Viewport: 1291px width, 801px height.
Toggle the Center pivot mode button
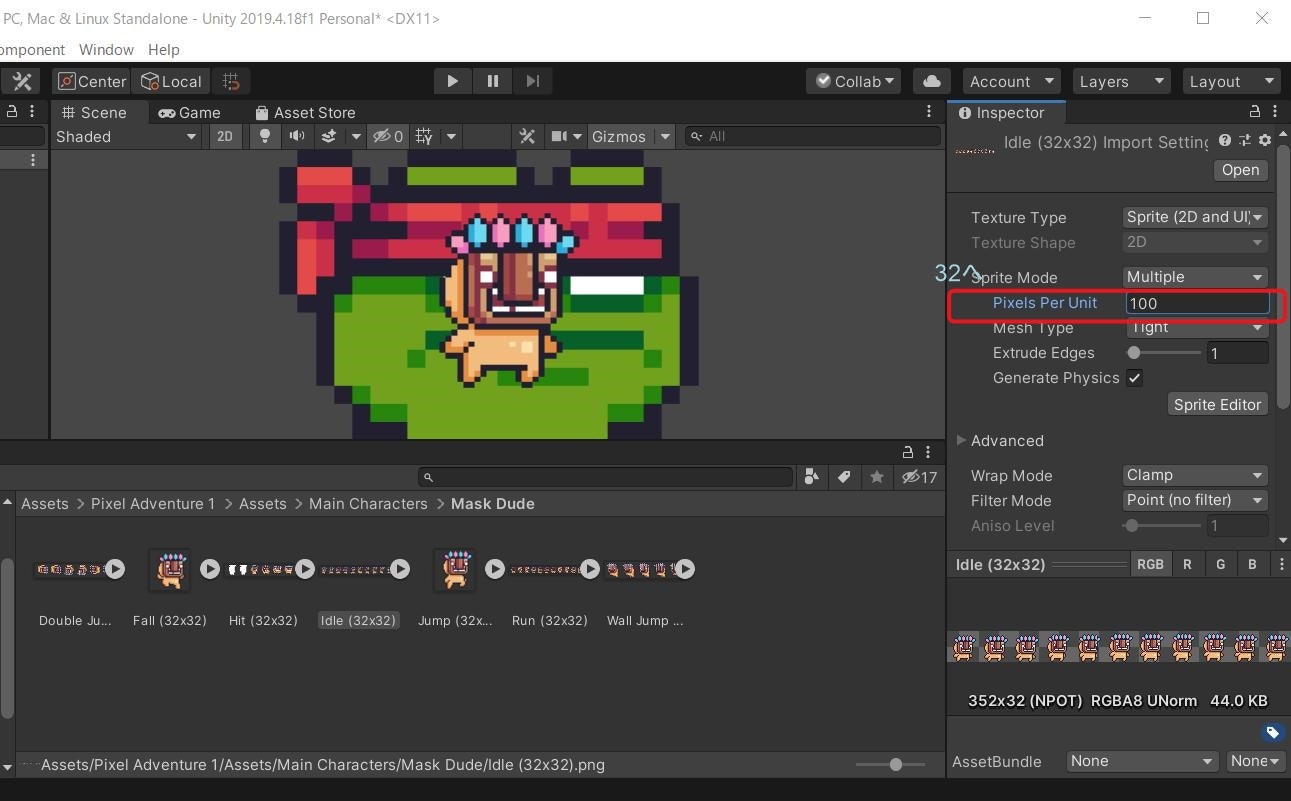click(x=92, y=81)
